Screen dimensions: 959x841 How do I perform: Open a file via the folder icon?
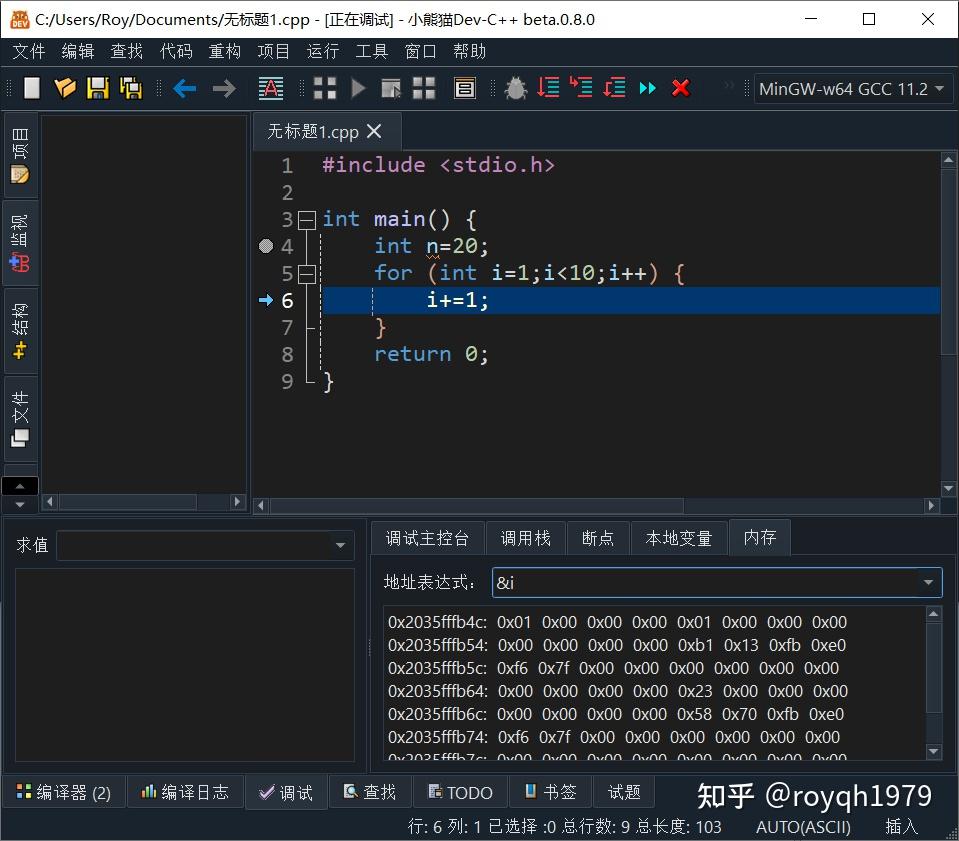tap(64, 88)
